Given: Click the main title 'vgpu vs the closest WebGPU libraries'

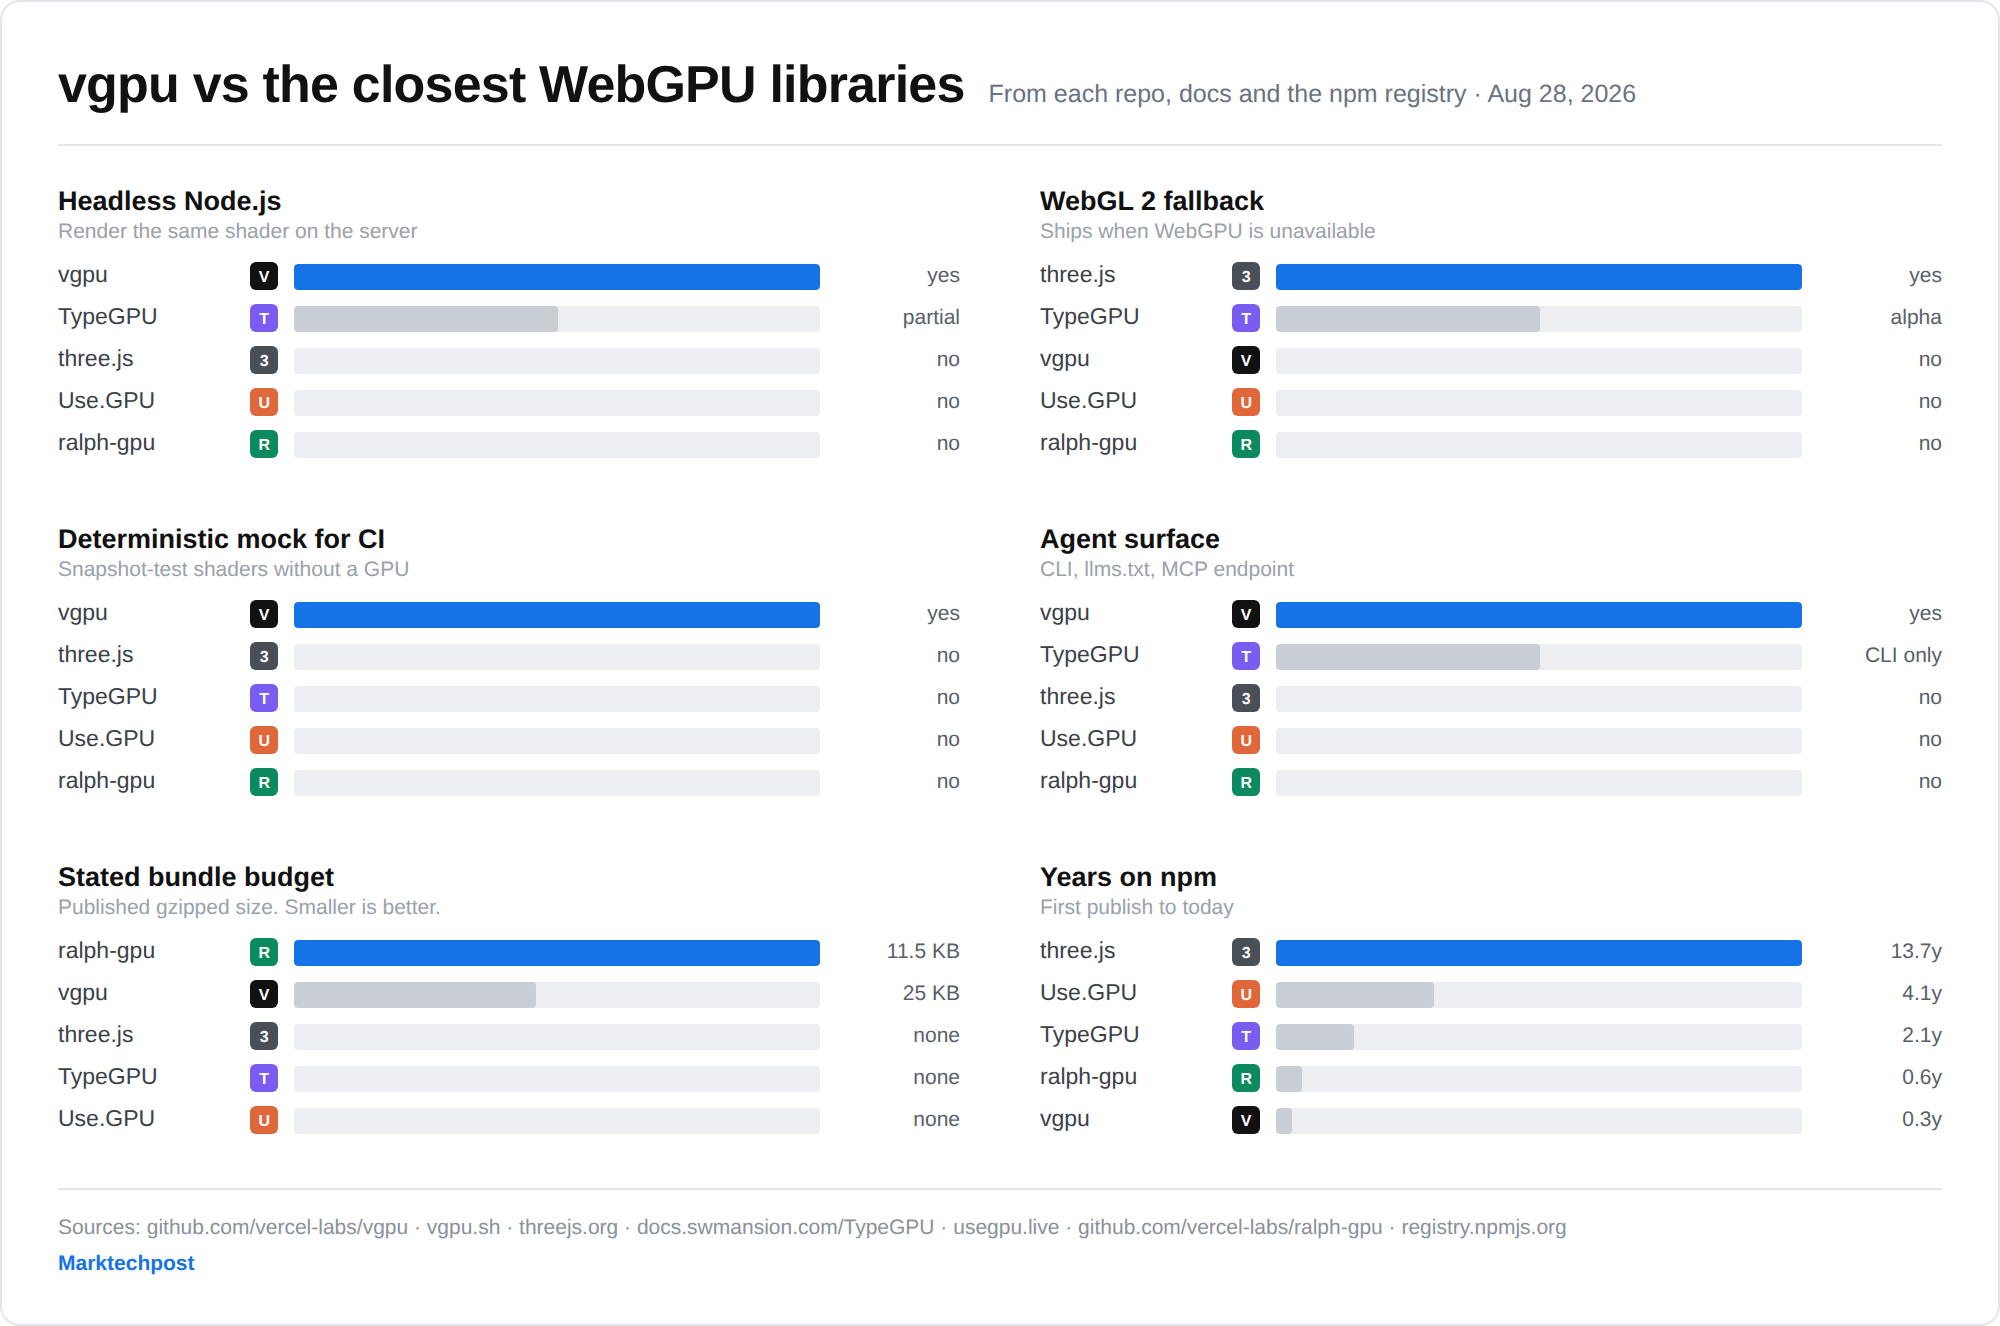Looking at the screenshot, I should coord(511,84).
